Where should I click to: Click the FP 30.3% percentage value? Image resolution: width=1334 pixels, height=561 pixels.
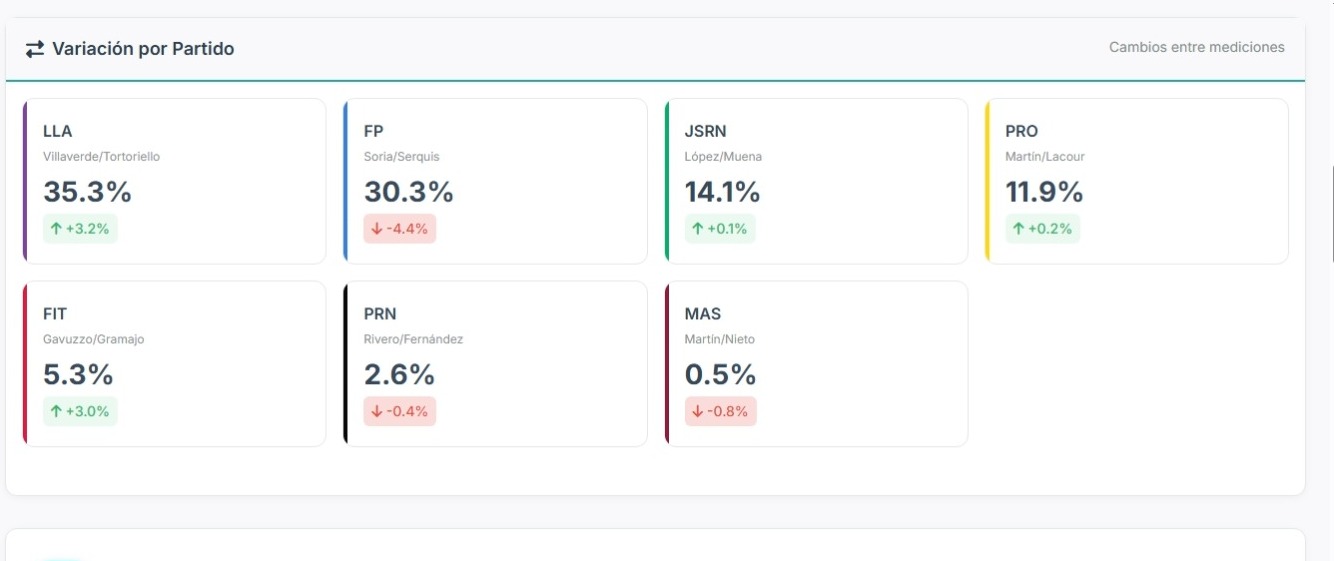pos(408,192)
